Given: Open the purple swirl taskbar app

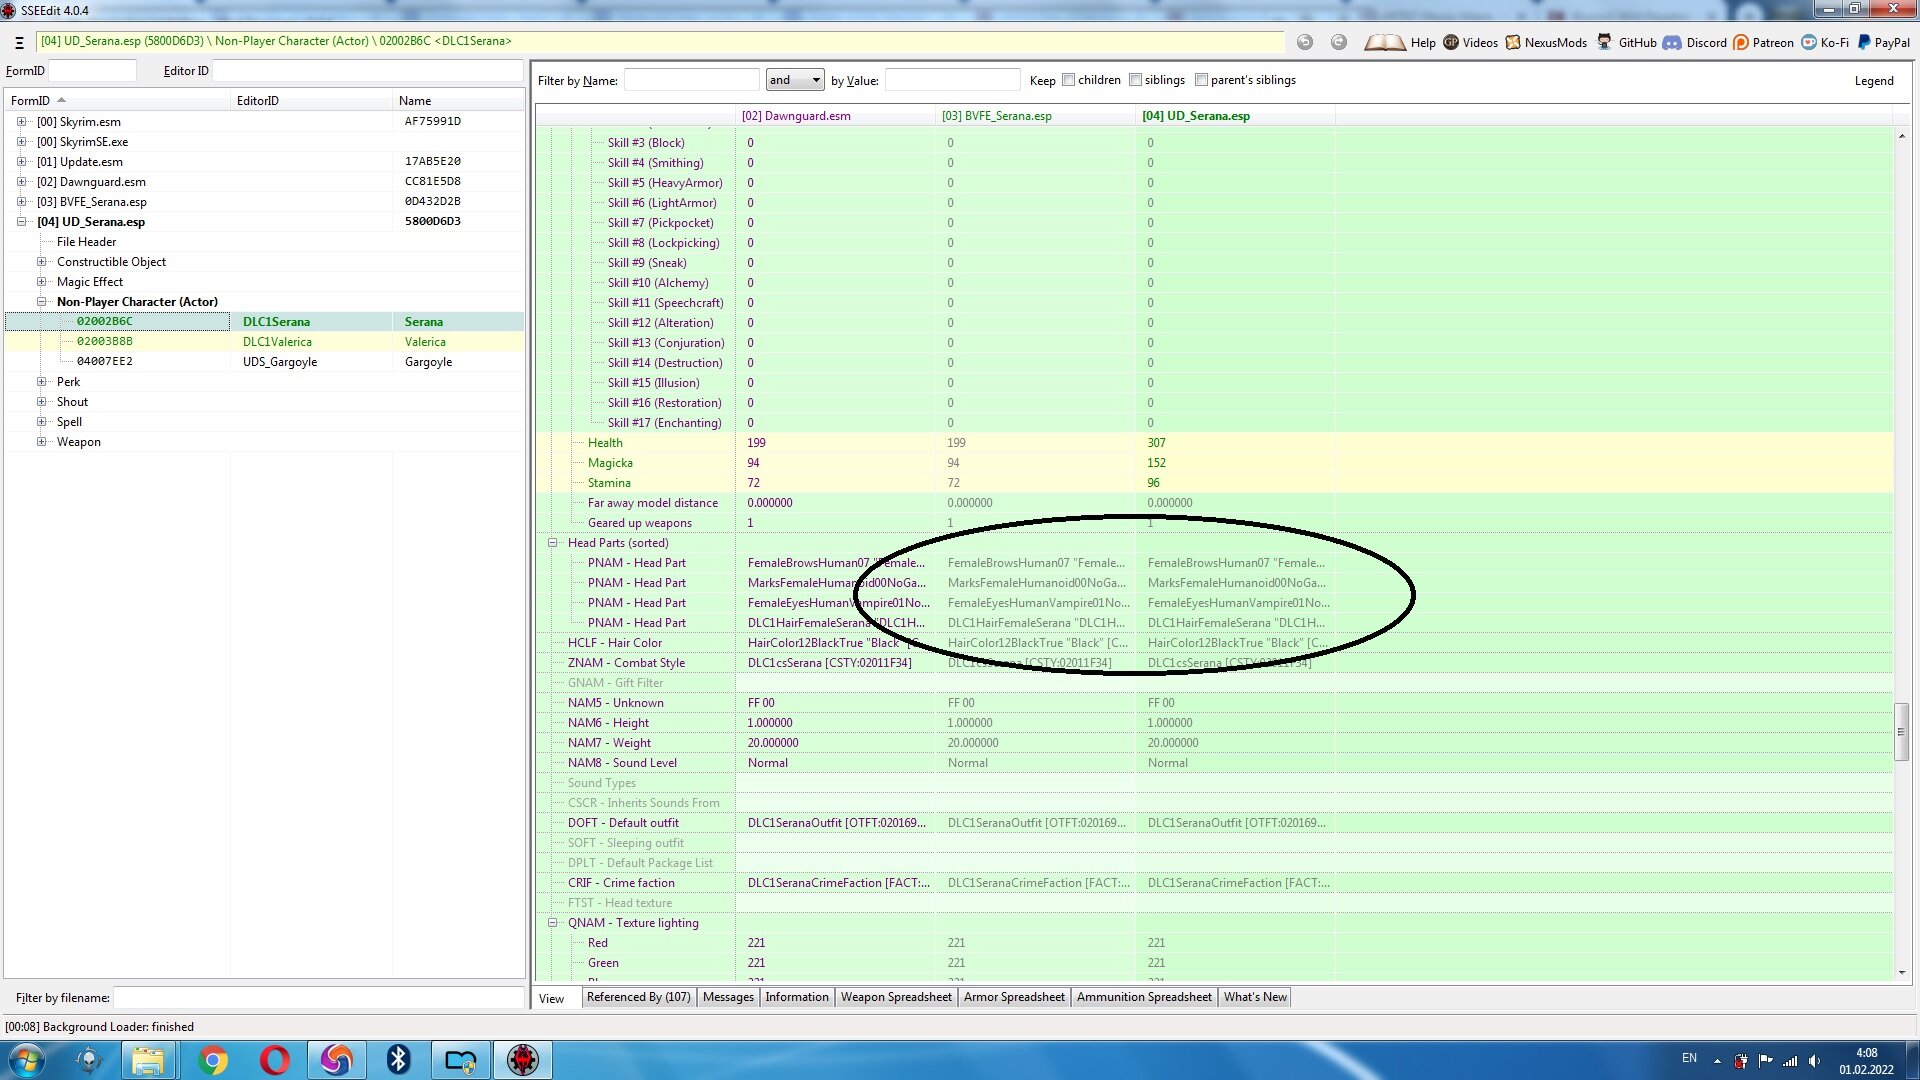Looking at the screenshot, I should pos(336,1060).
